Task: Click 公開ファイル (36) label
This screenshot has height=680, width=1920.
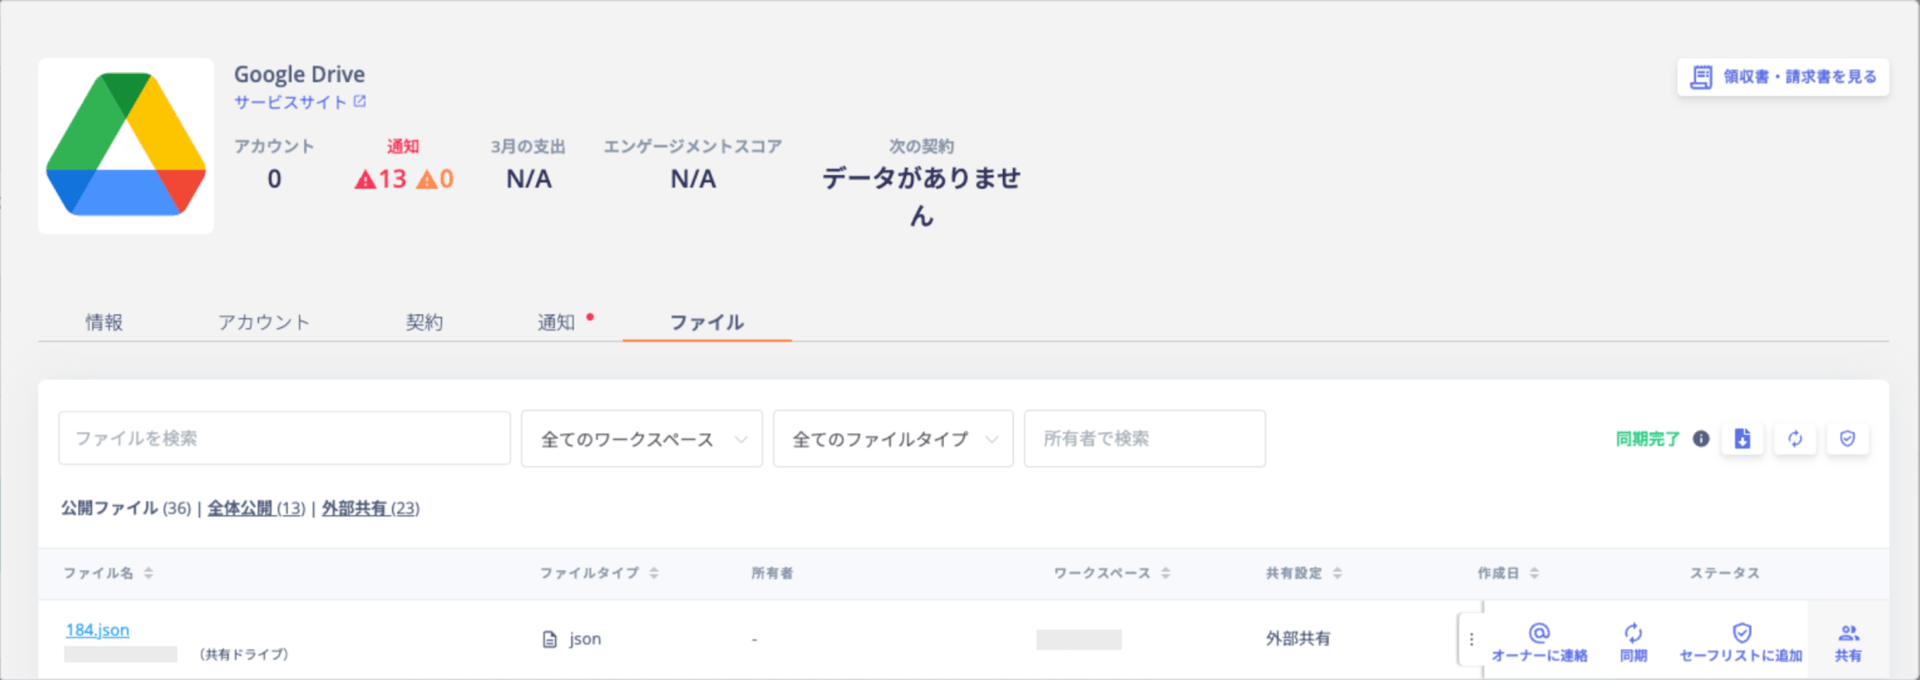Action: (126, 508)
